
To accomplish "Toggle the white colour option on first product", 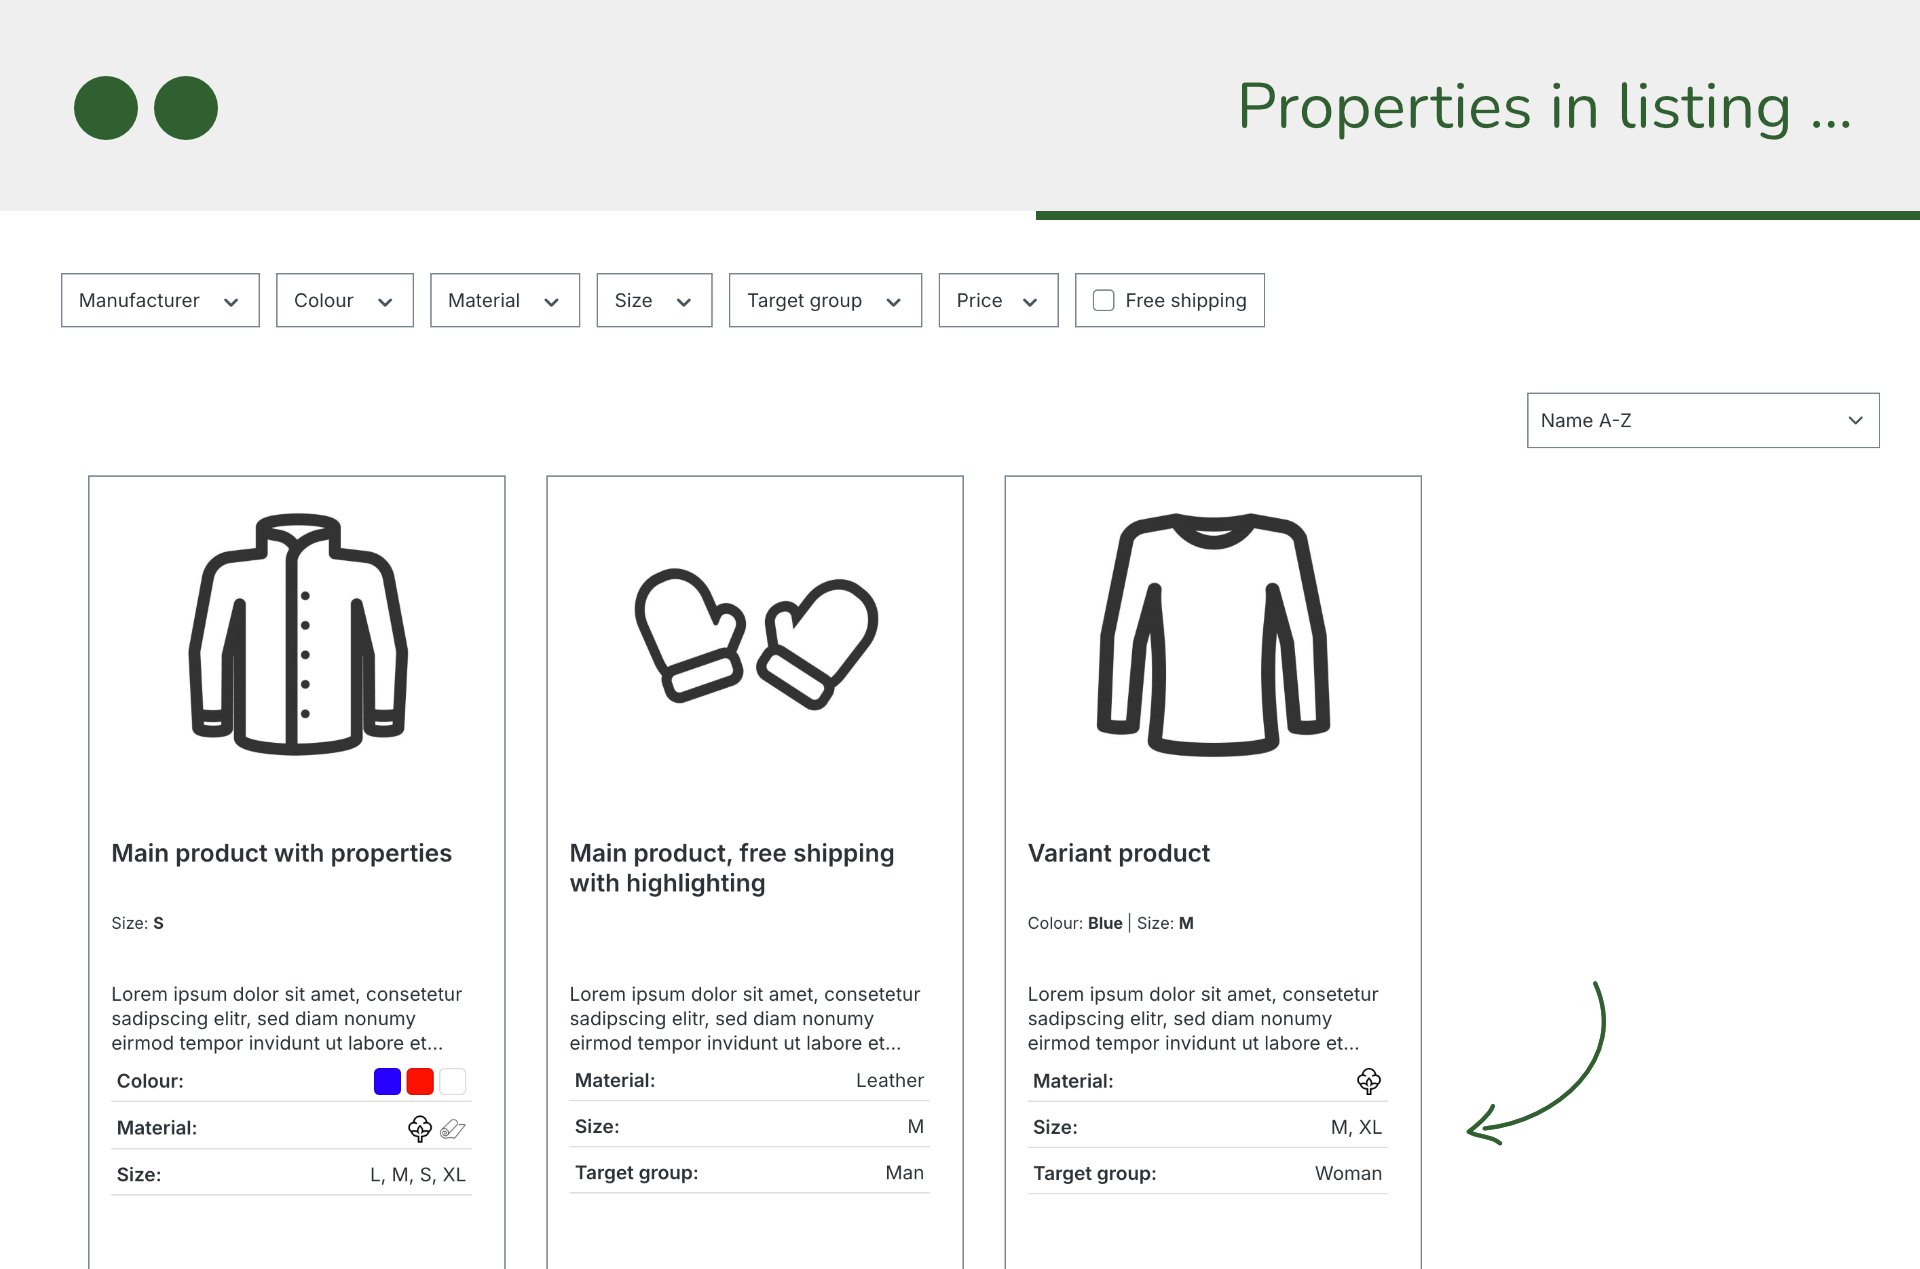I will 452,1081.
